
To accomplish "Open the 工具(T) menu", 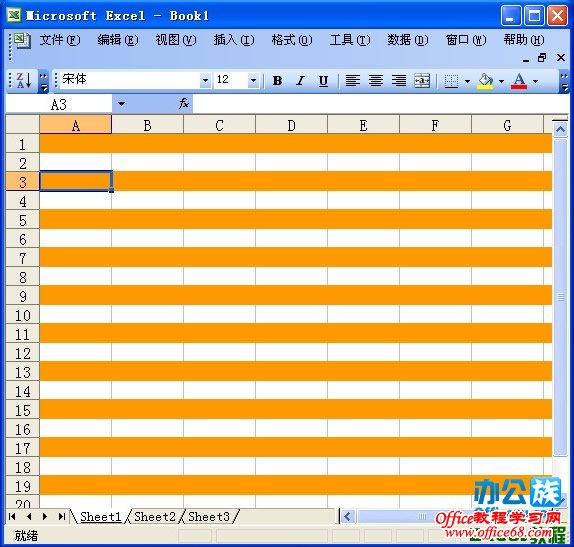I will point(350,40).
